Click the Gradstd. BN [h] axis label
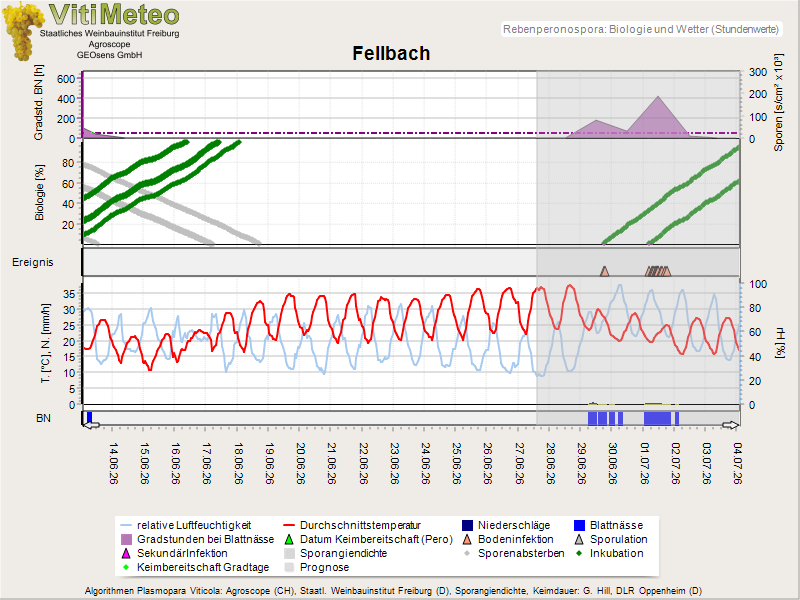This screenshot has height=600, width=800. tap(39, 103)
